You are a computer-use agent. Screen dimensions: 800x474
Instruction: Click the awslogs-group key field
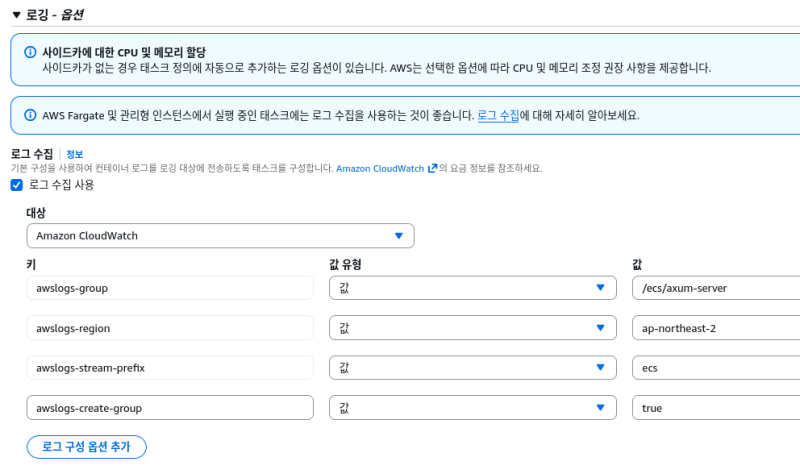[x=170, y=288]
